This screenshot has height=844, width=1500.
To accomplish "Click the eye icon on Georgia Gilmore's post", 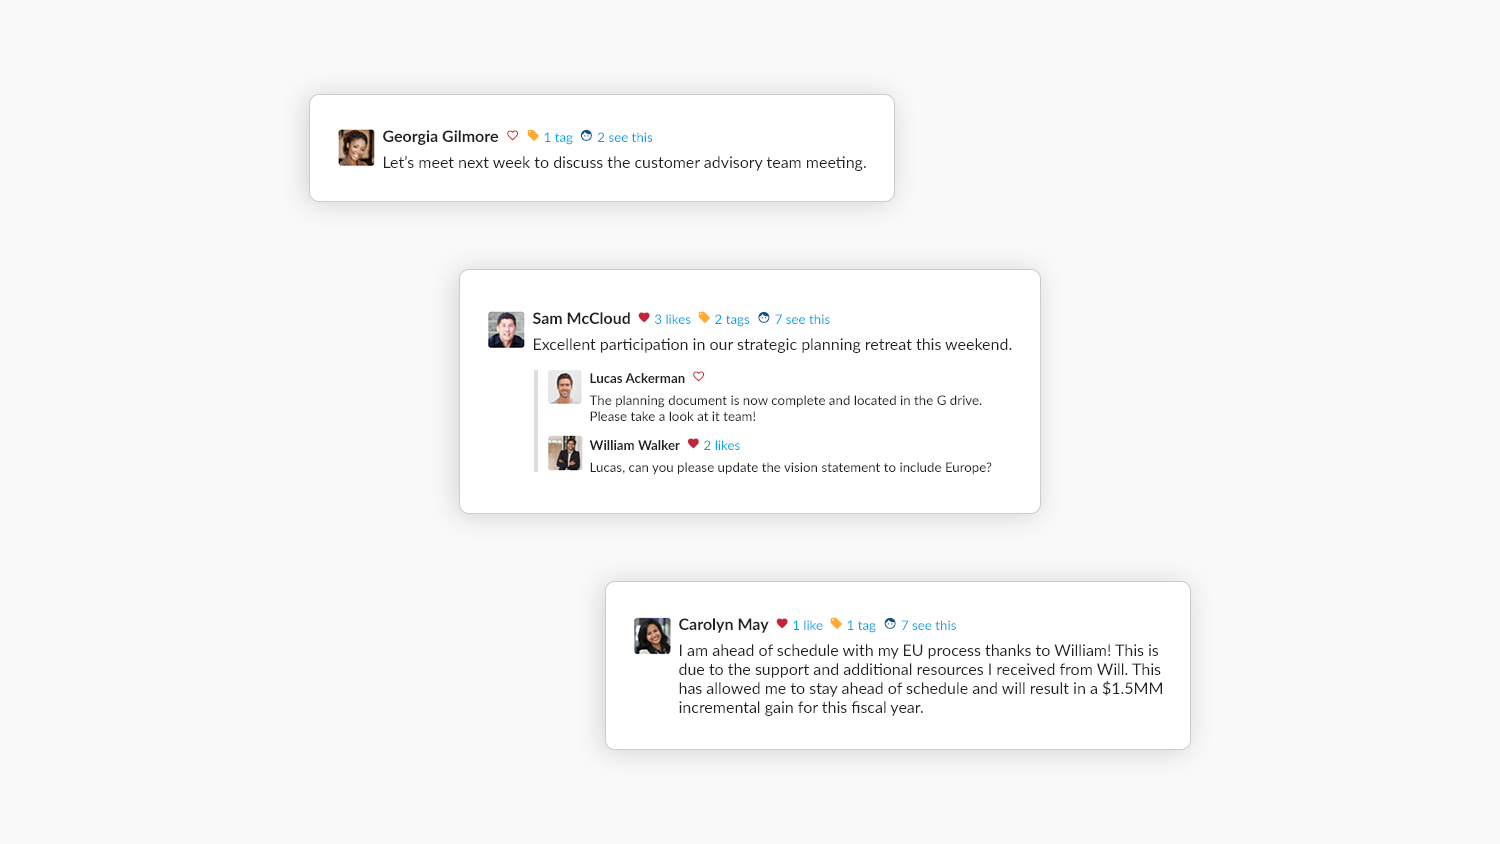I will pyautogui.click(x=587, y=136).
